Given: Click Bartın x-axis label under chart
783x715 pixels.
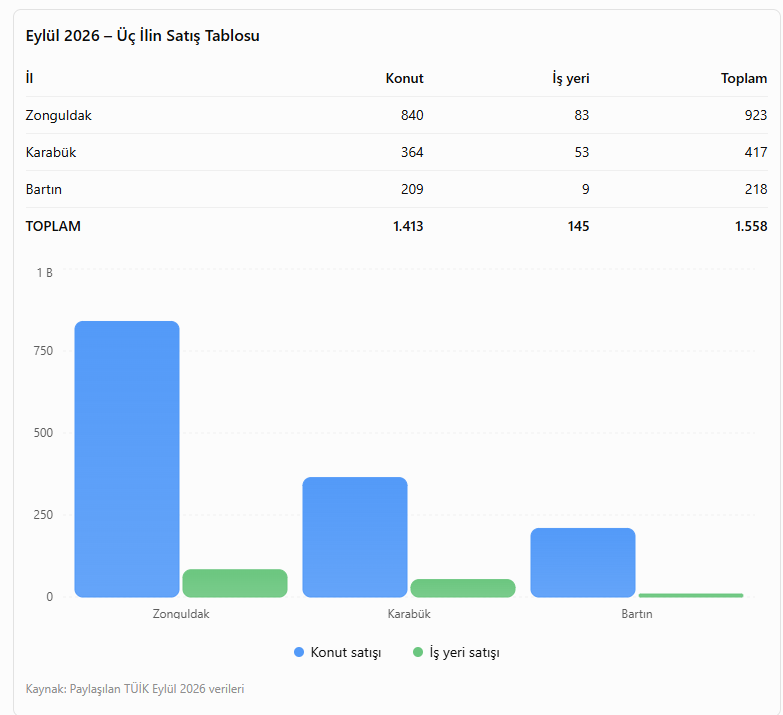Looking at the screenshot, I should tap(637, 614).
